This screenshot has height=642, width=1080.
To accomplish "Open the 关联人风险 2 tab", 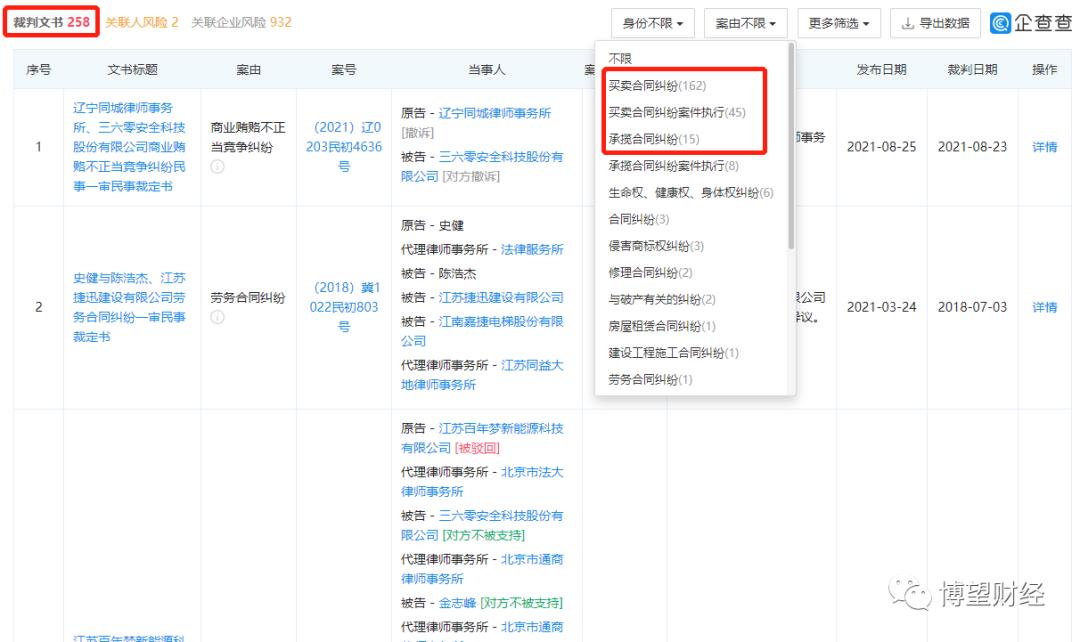I will (142, 22).
